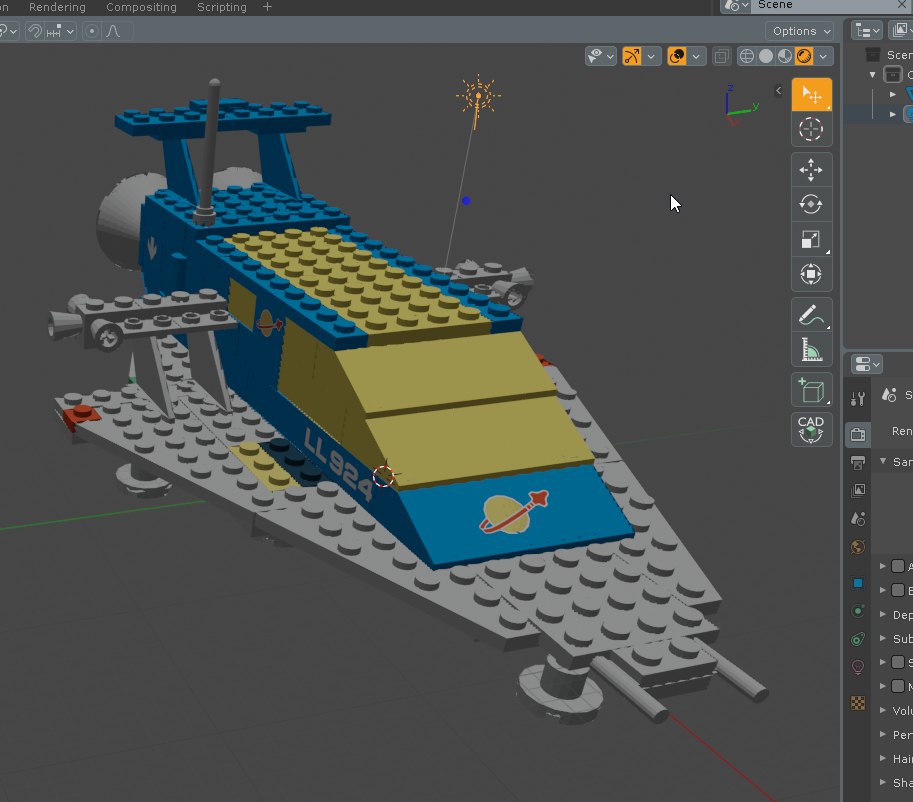Select the Select Box tool
The image size is (913, 802).
811,94
